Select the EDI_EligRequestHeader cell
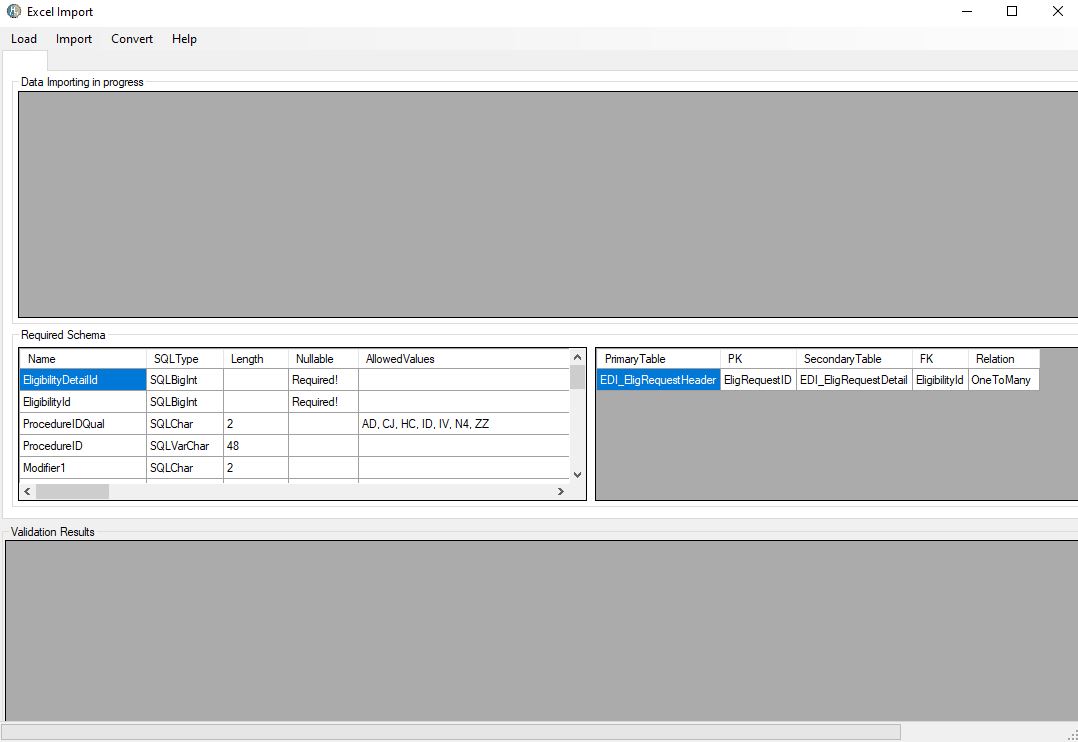The width and height of the screenshot is (1078, 742). 659,380
